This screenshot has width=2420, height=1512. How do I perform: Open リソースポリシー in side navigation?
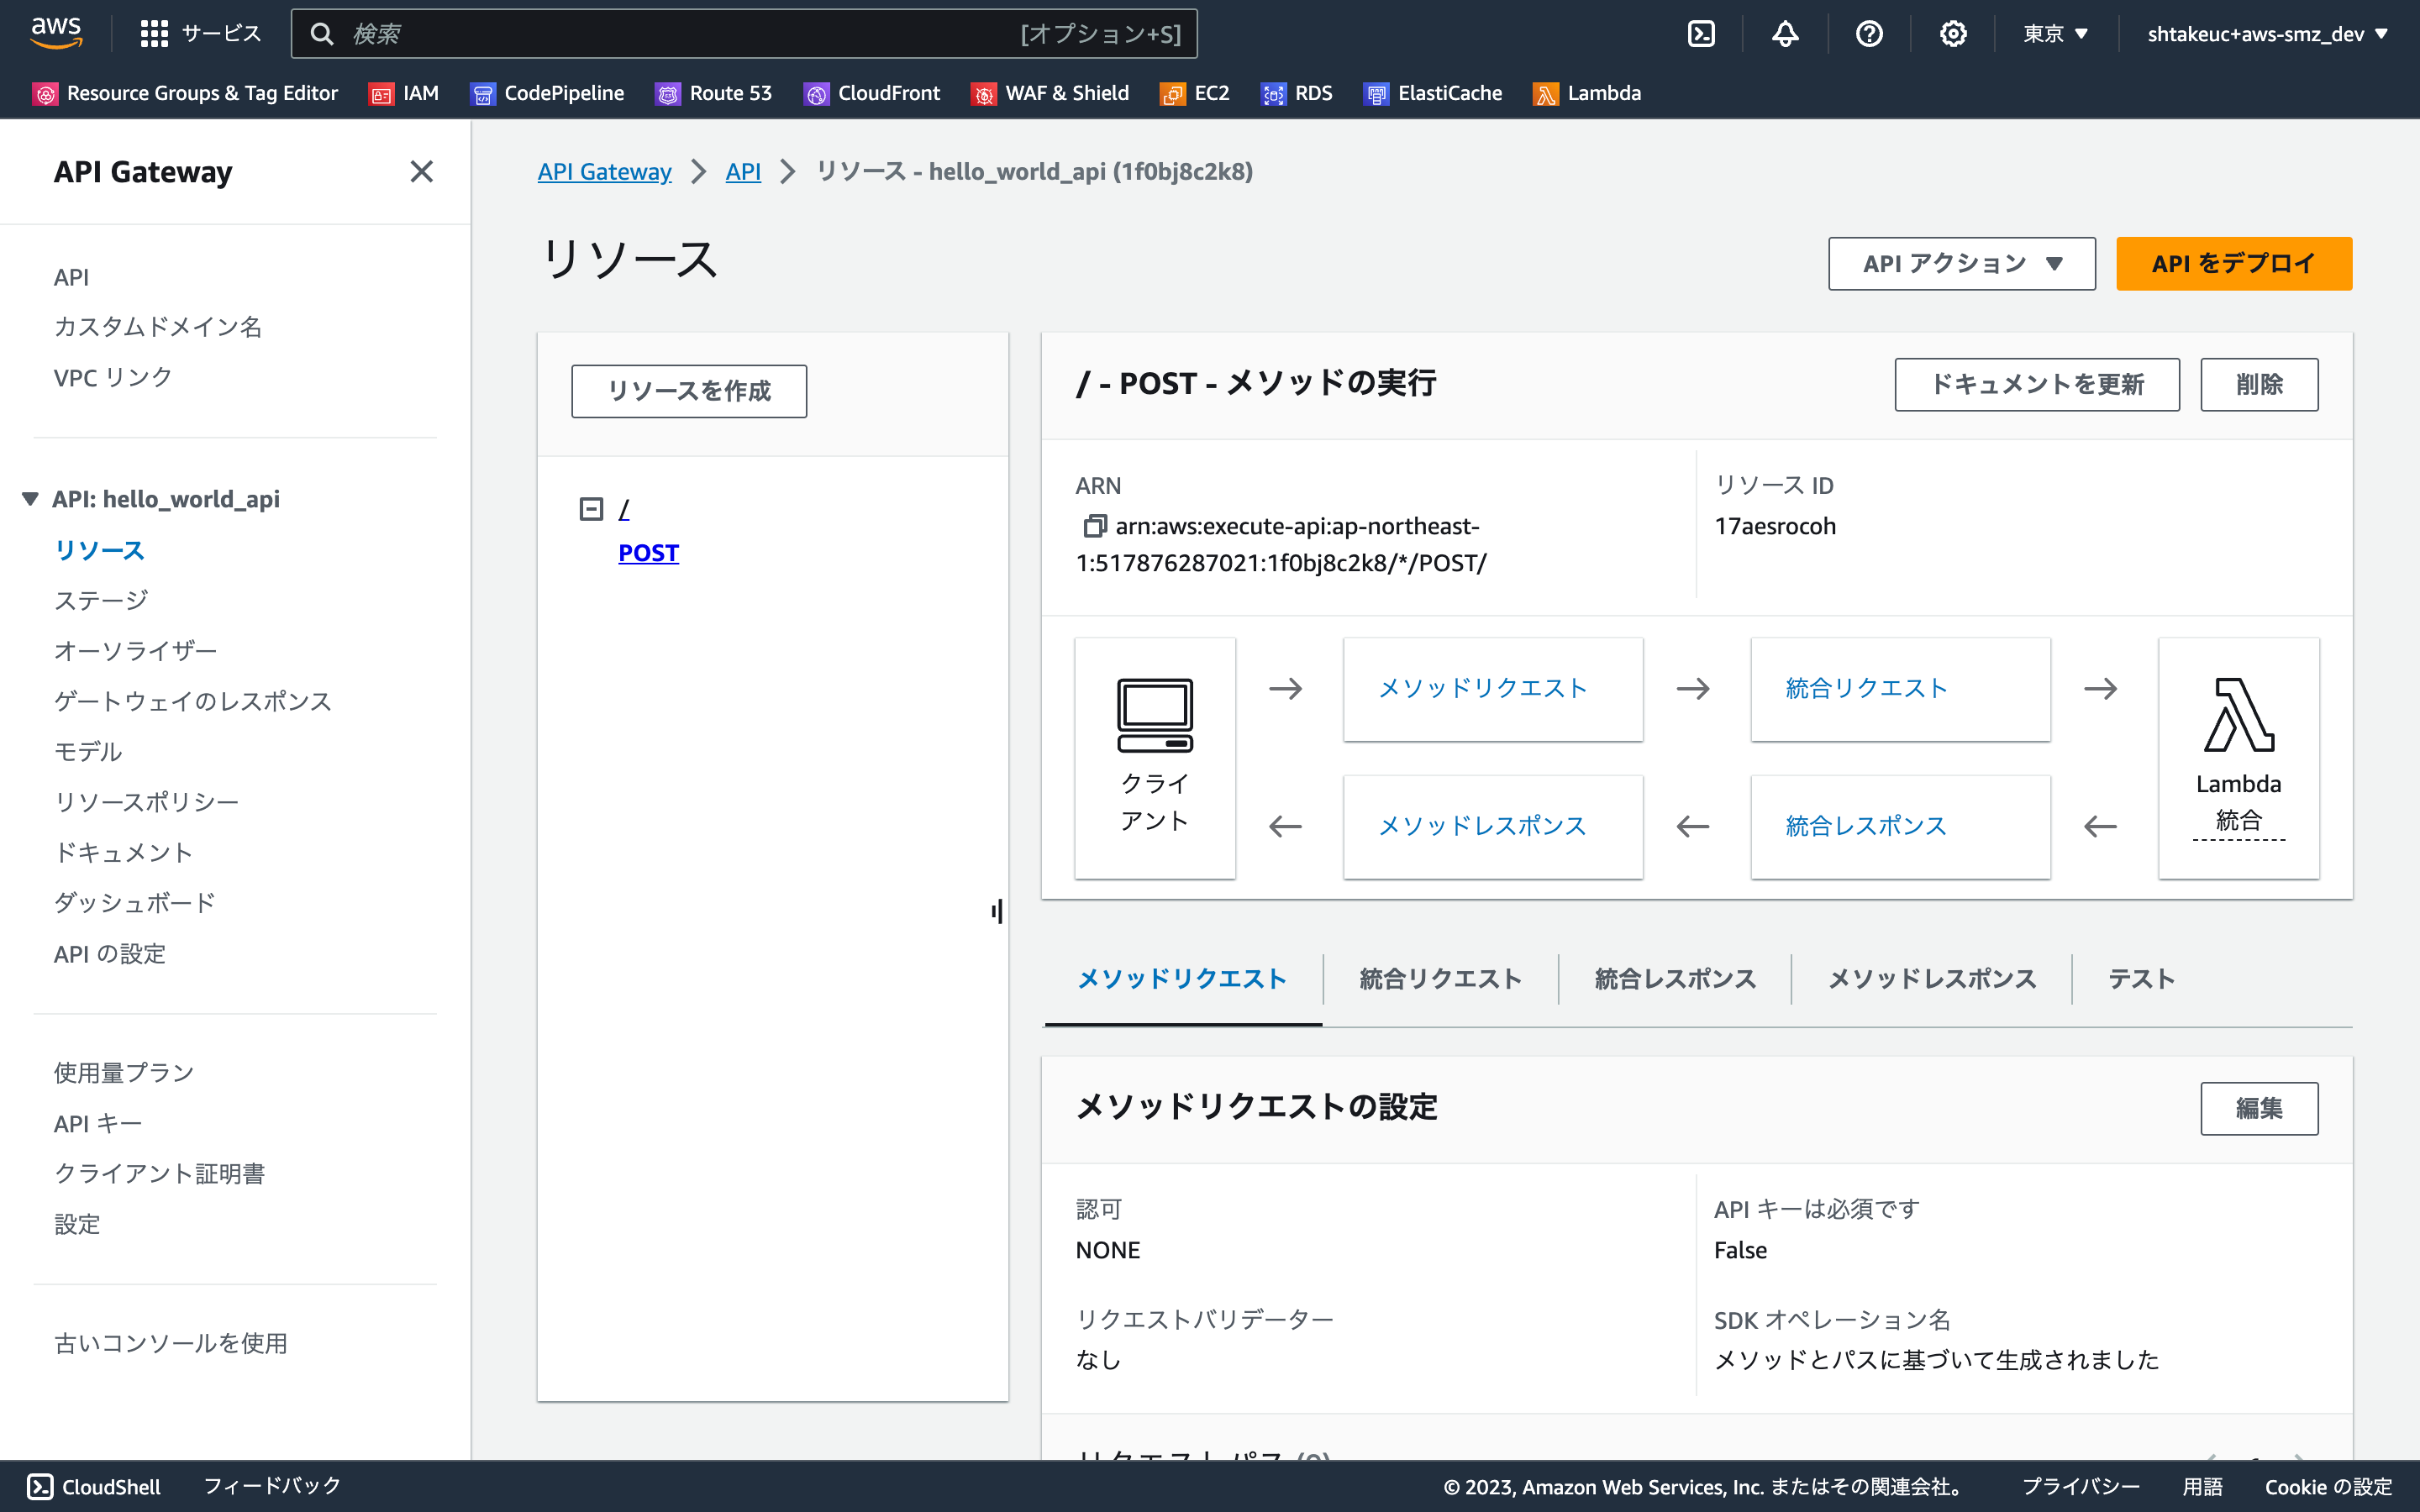point(147,802)
